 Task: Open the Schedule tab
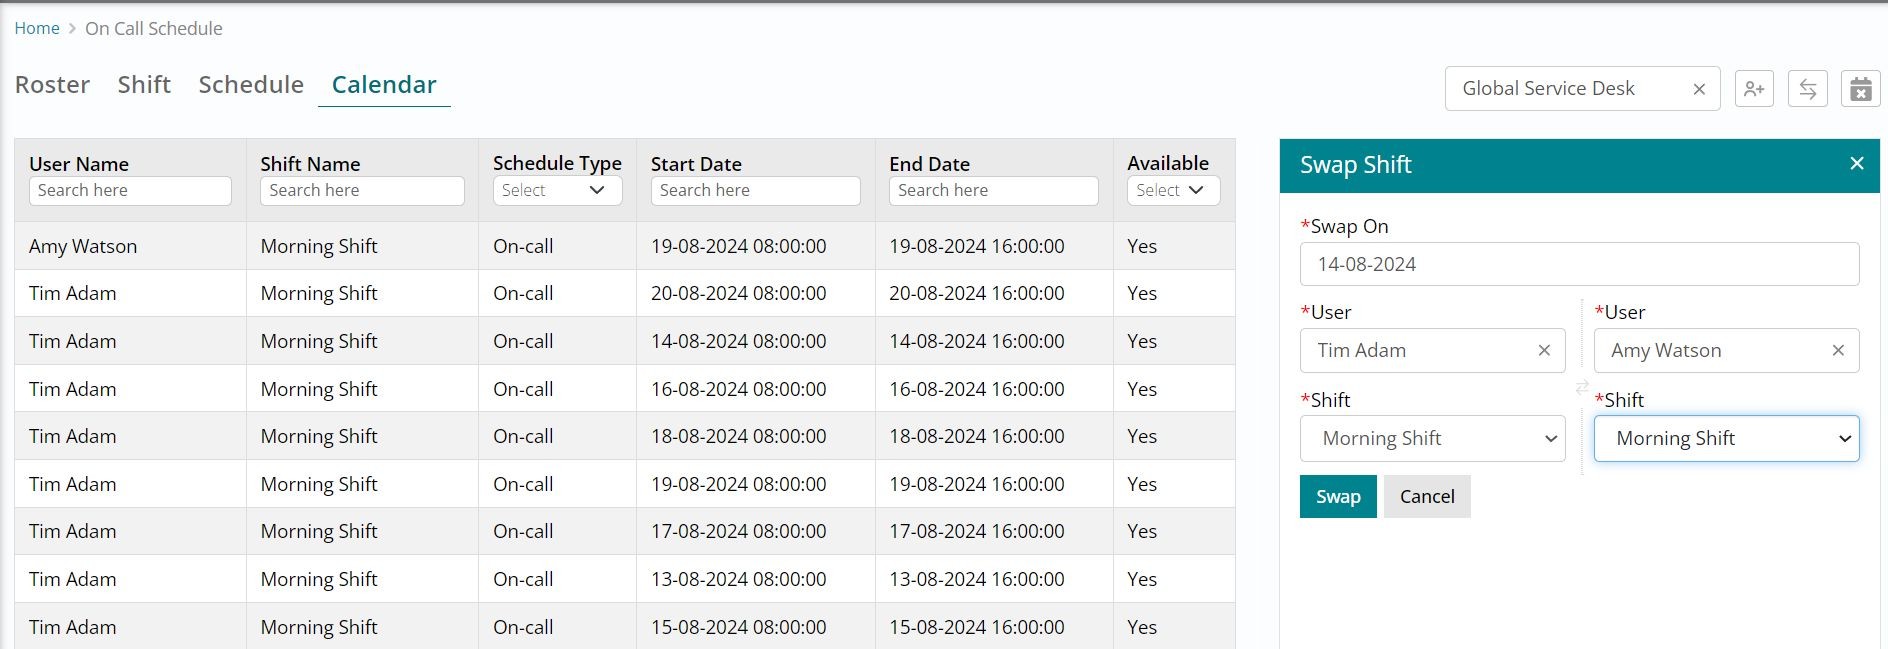pyautogui.click(x=251, y=85)
